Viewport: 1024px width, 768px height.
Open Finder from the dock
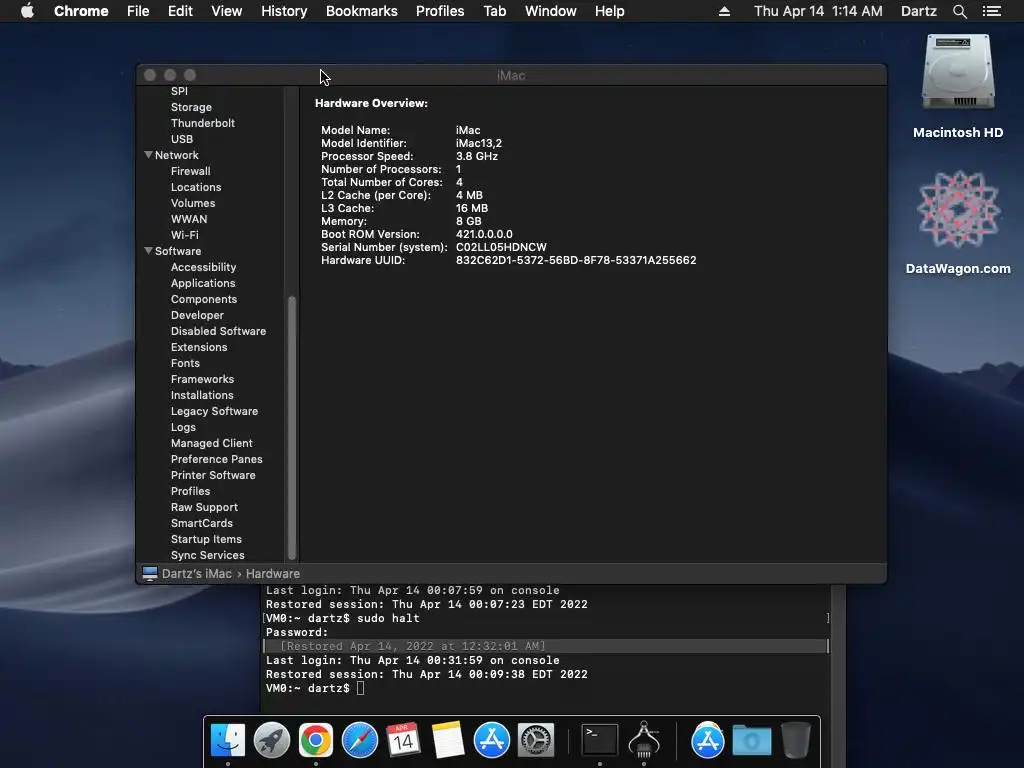pyautogui.click(x=228, y=740)
